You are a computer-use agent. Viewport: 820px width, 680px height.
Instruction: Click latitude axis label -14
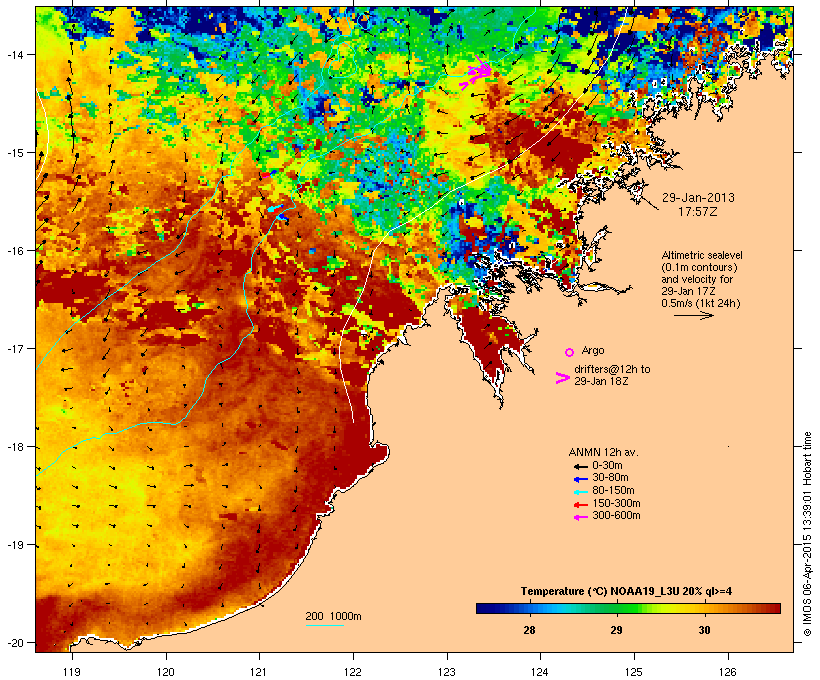click(x=15, y=55)
